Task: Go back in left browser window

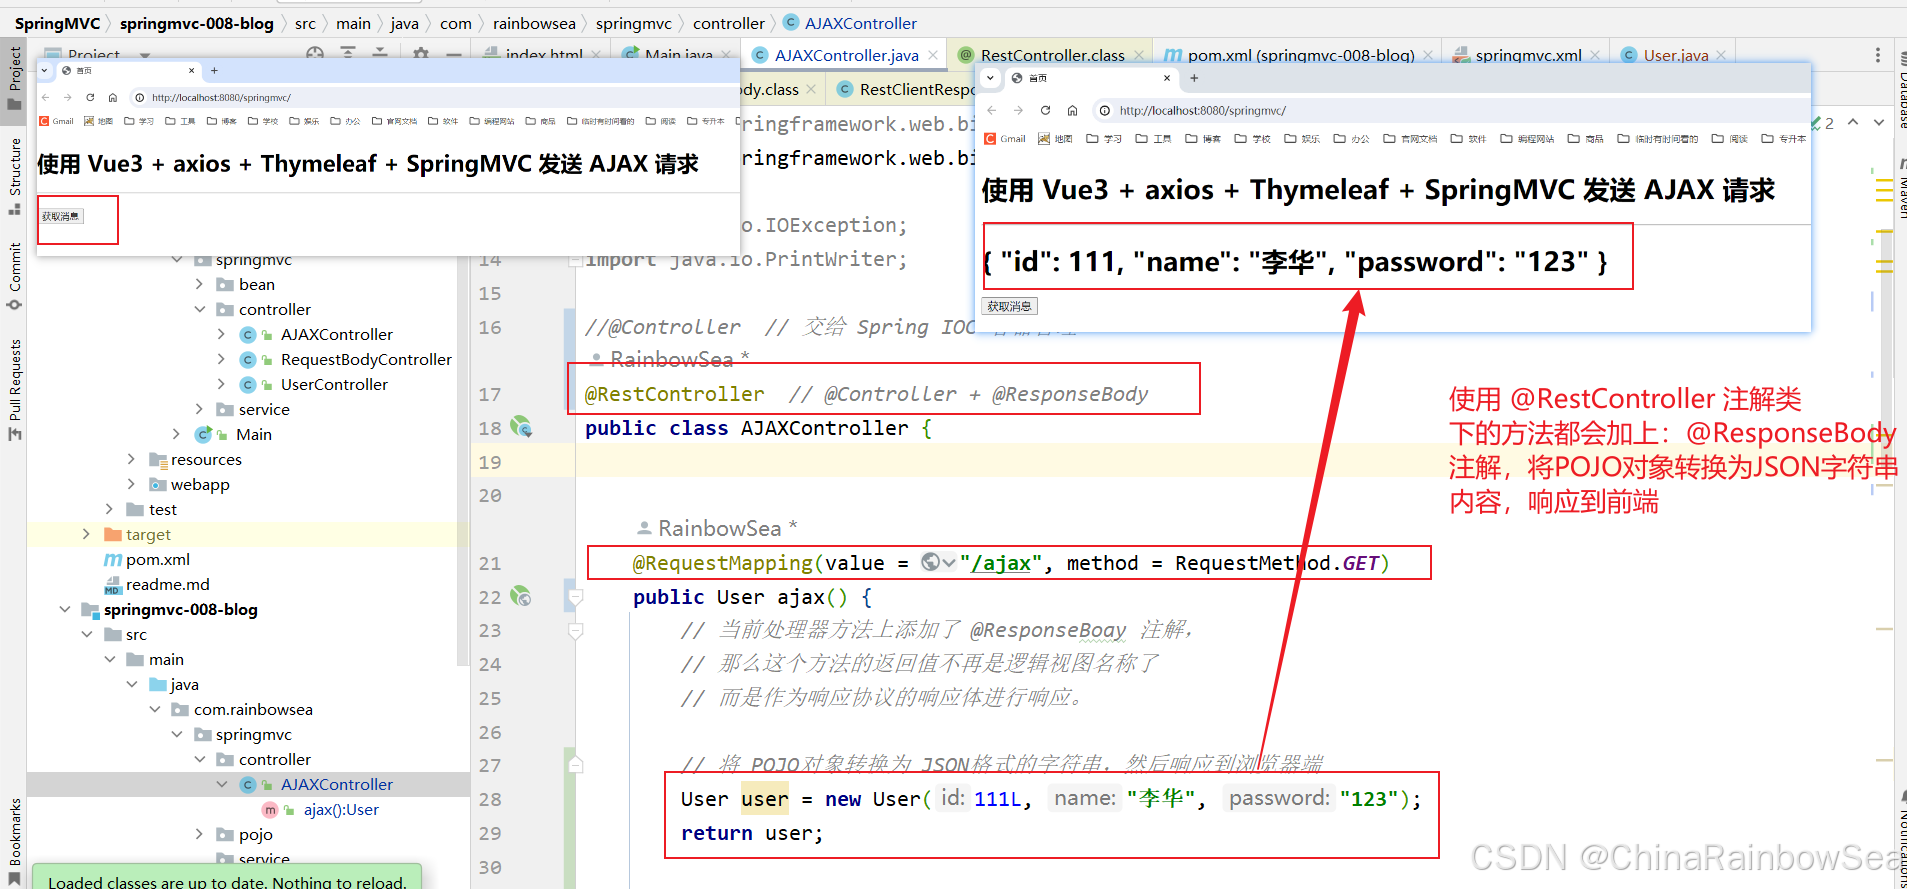Action: coord(45,97)
